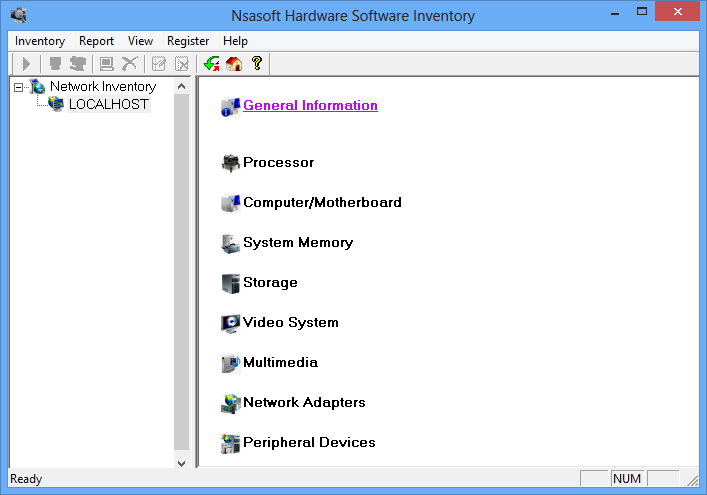Click the Computer/Motherboard icon
The height and width of the screenshot is (495, 707).
tap(230, 203)
